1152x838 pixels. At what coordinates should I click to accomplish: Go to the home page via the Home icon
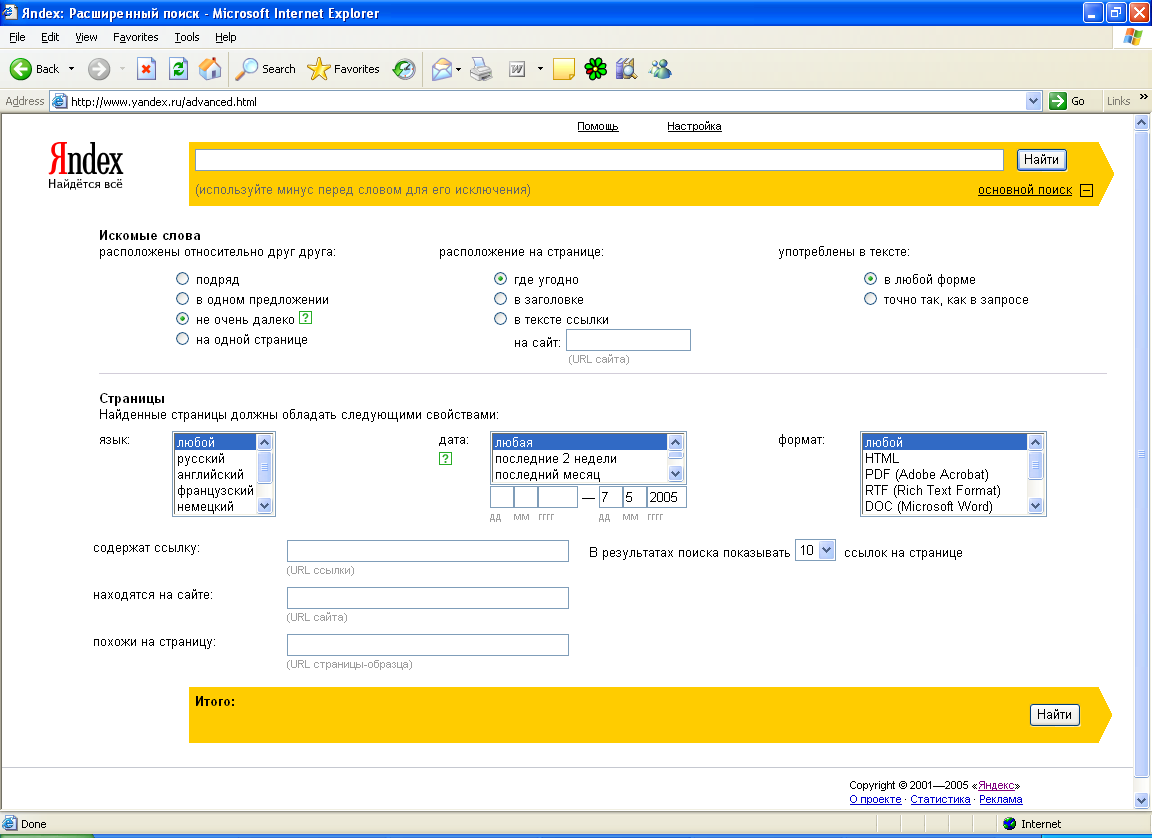pyautogui.click(x=210, y=69)
